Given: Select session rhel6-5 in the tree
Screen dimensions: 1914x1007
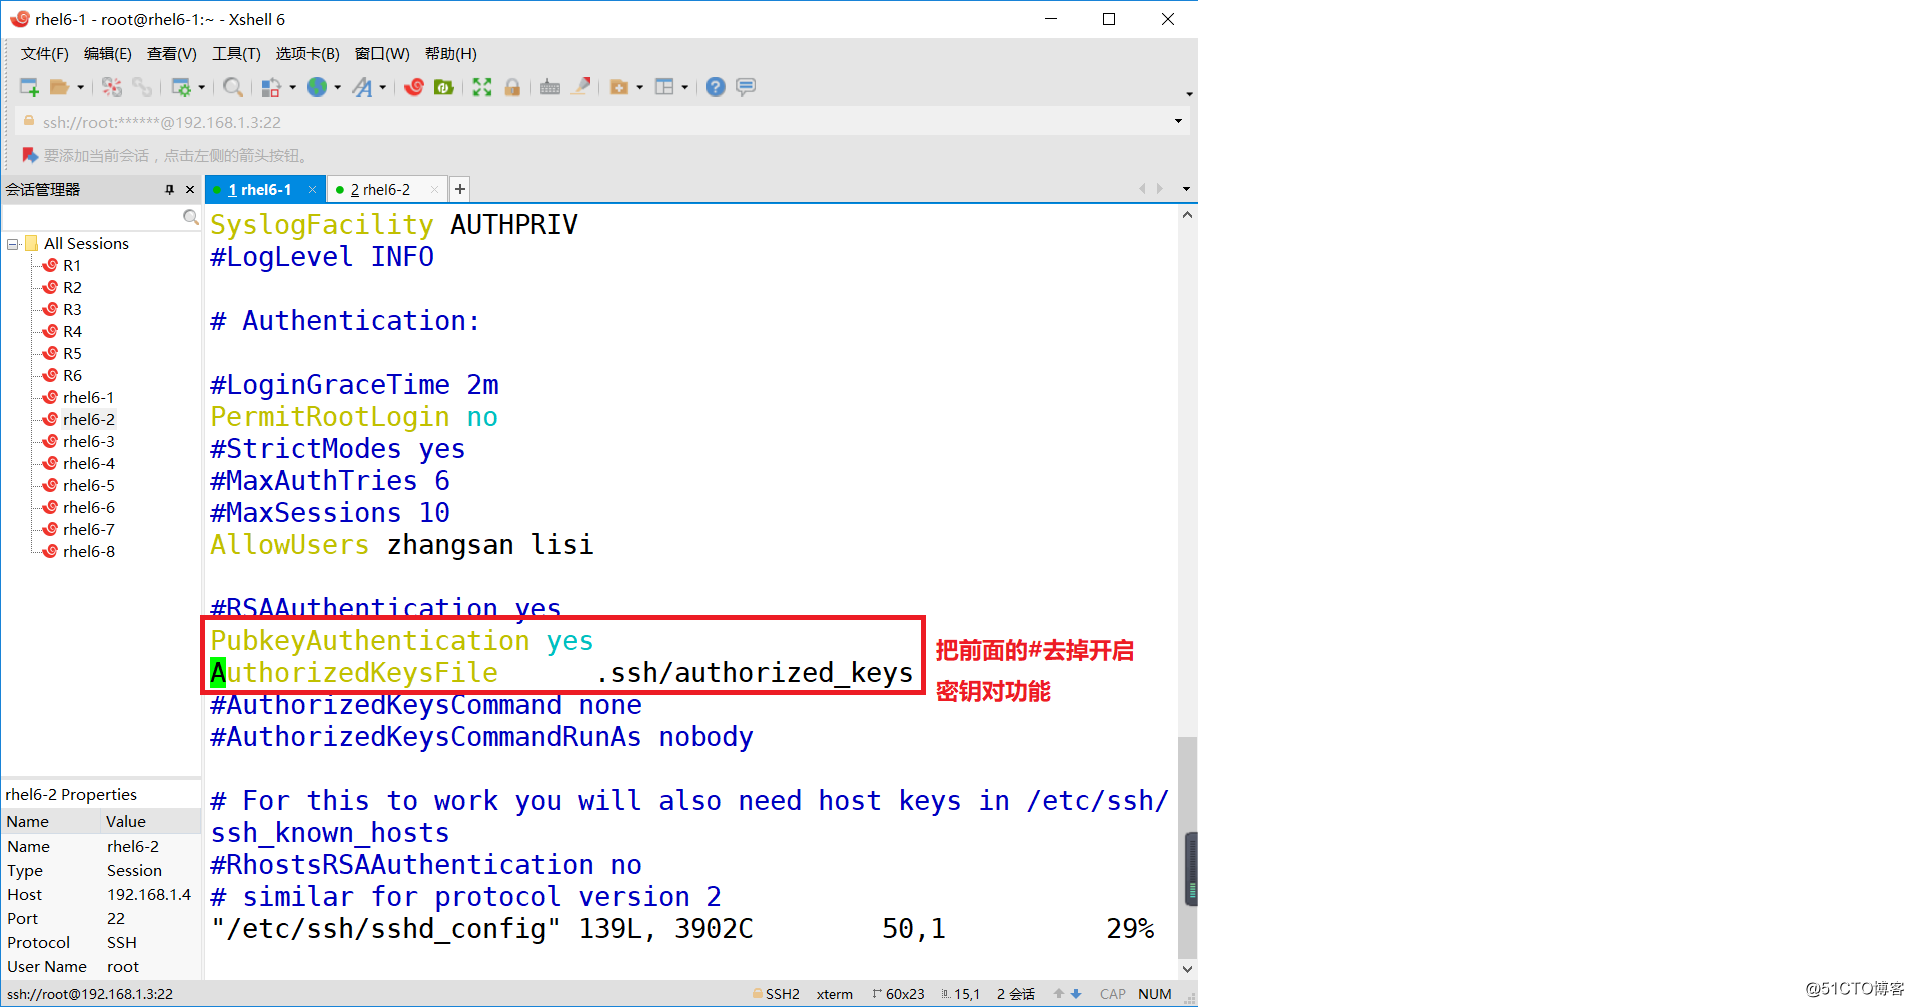Looking at the screenshot, I should (88, 486).
